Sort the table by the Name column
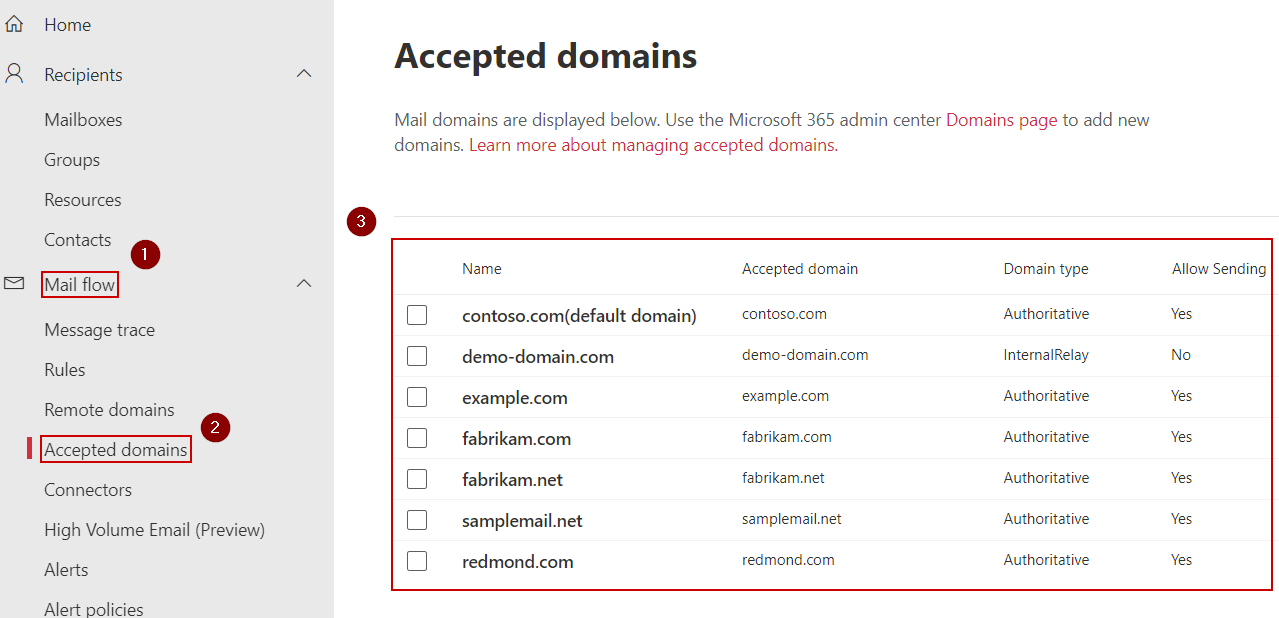Screen dimensions: 1279x618 tap(481, 268)
